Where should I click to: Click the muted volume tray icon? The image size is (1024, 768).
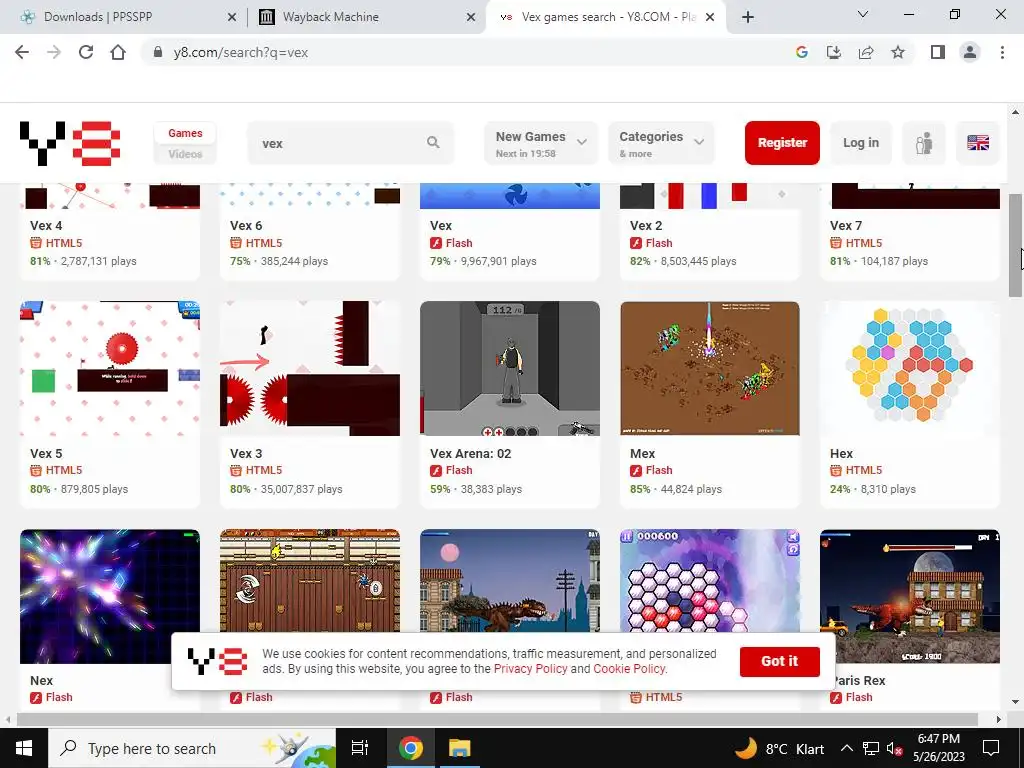pos(894,748)
